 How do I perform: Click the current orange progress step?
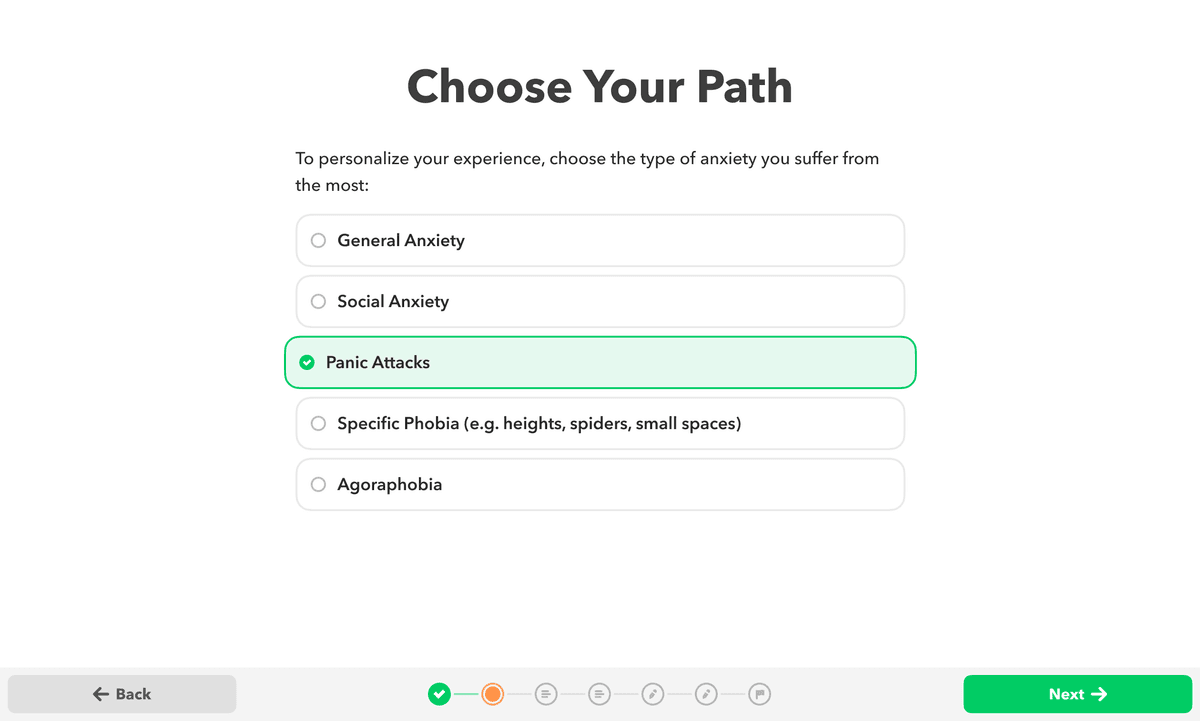(x=492, y=694)
